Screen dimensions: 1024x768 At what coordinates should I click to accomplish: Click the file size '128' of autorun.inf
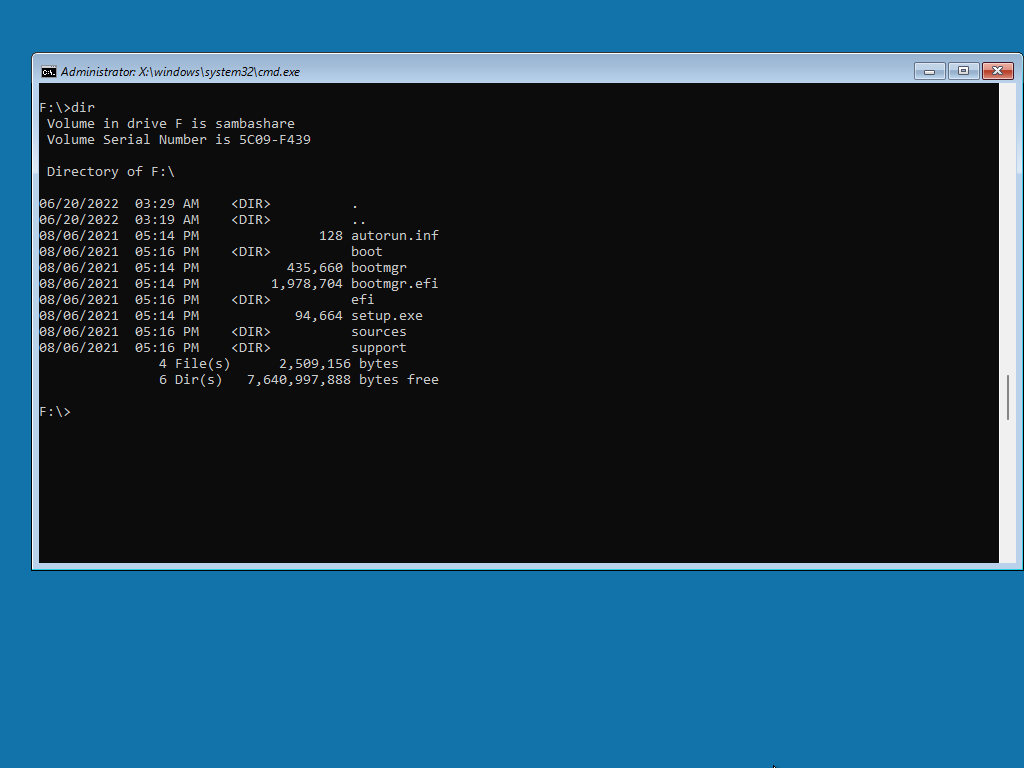pos(331,236)
